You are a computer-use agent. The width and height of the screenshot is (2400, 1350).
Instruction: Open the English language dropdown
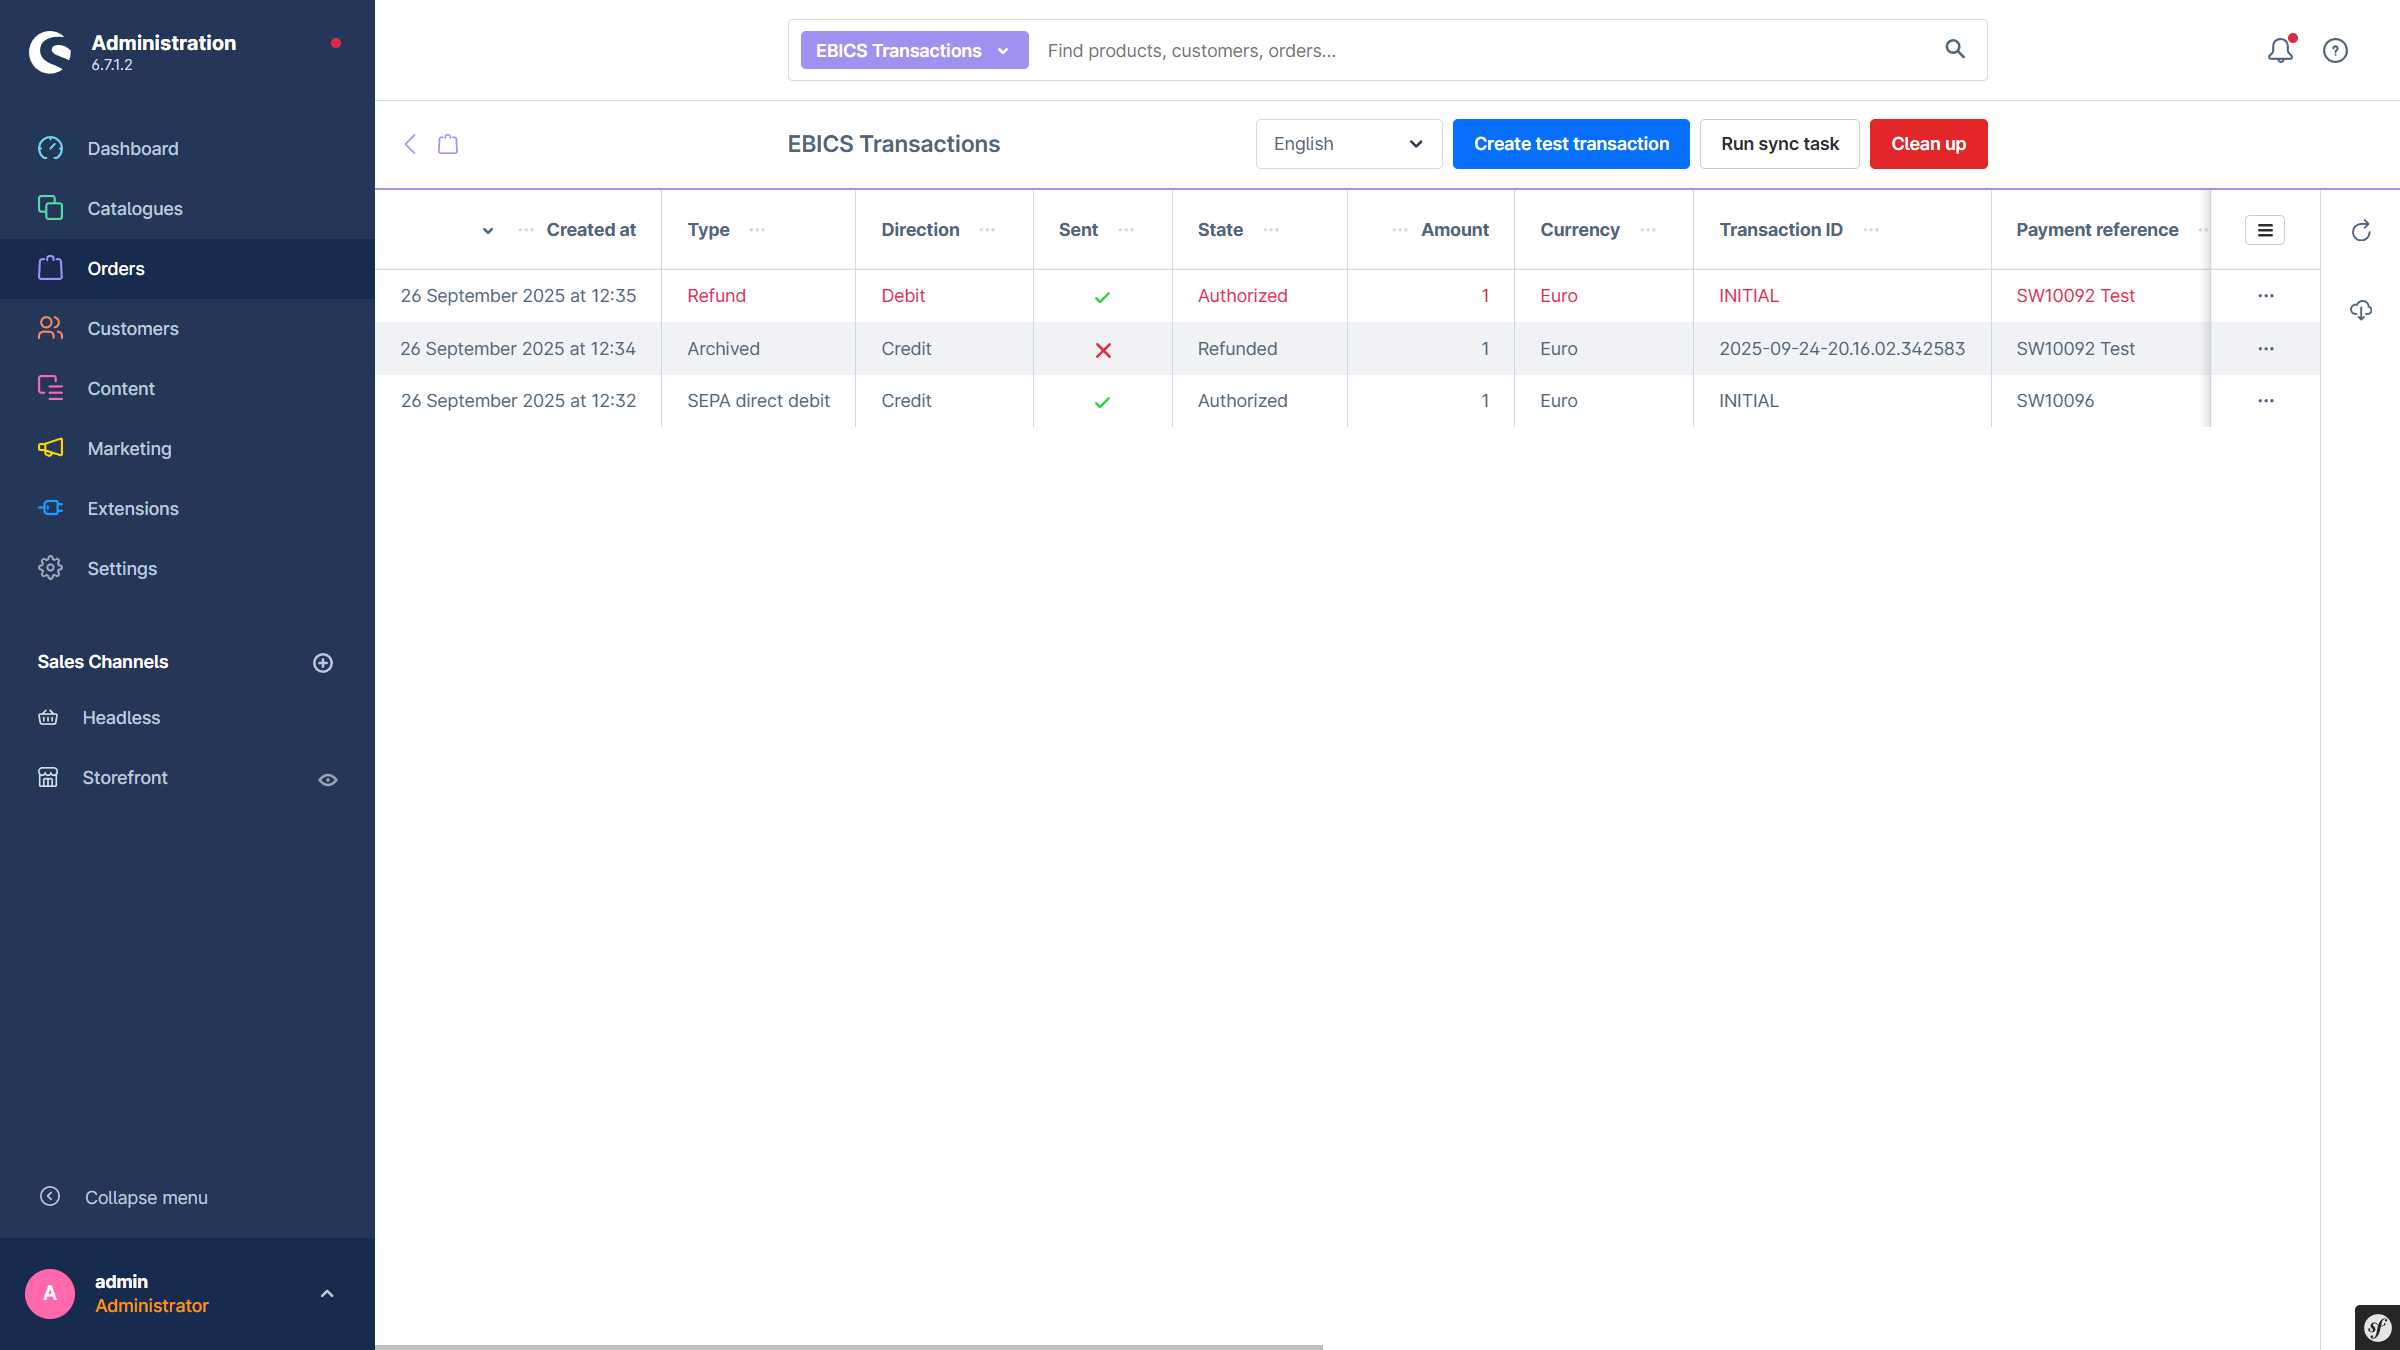click(x=1348, y=144)
